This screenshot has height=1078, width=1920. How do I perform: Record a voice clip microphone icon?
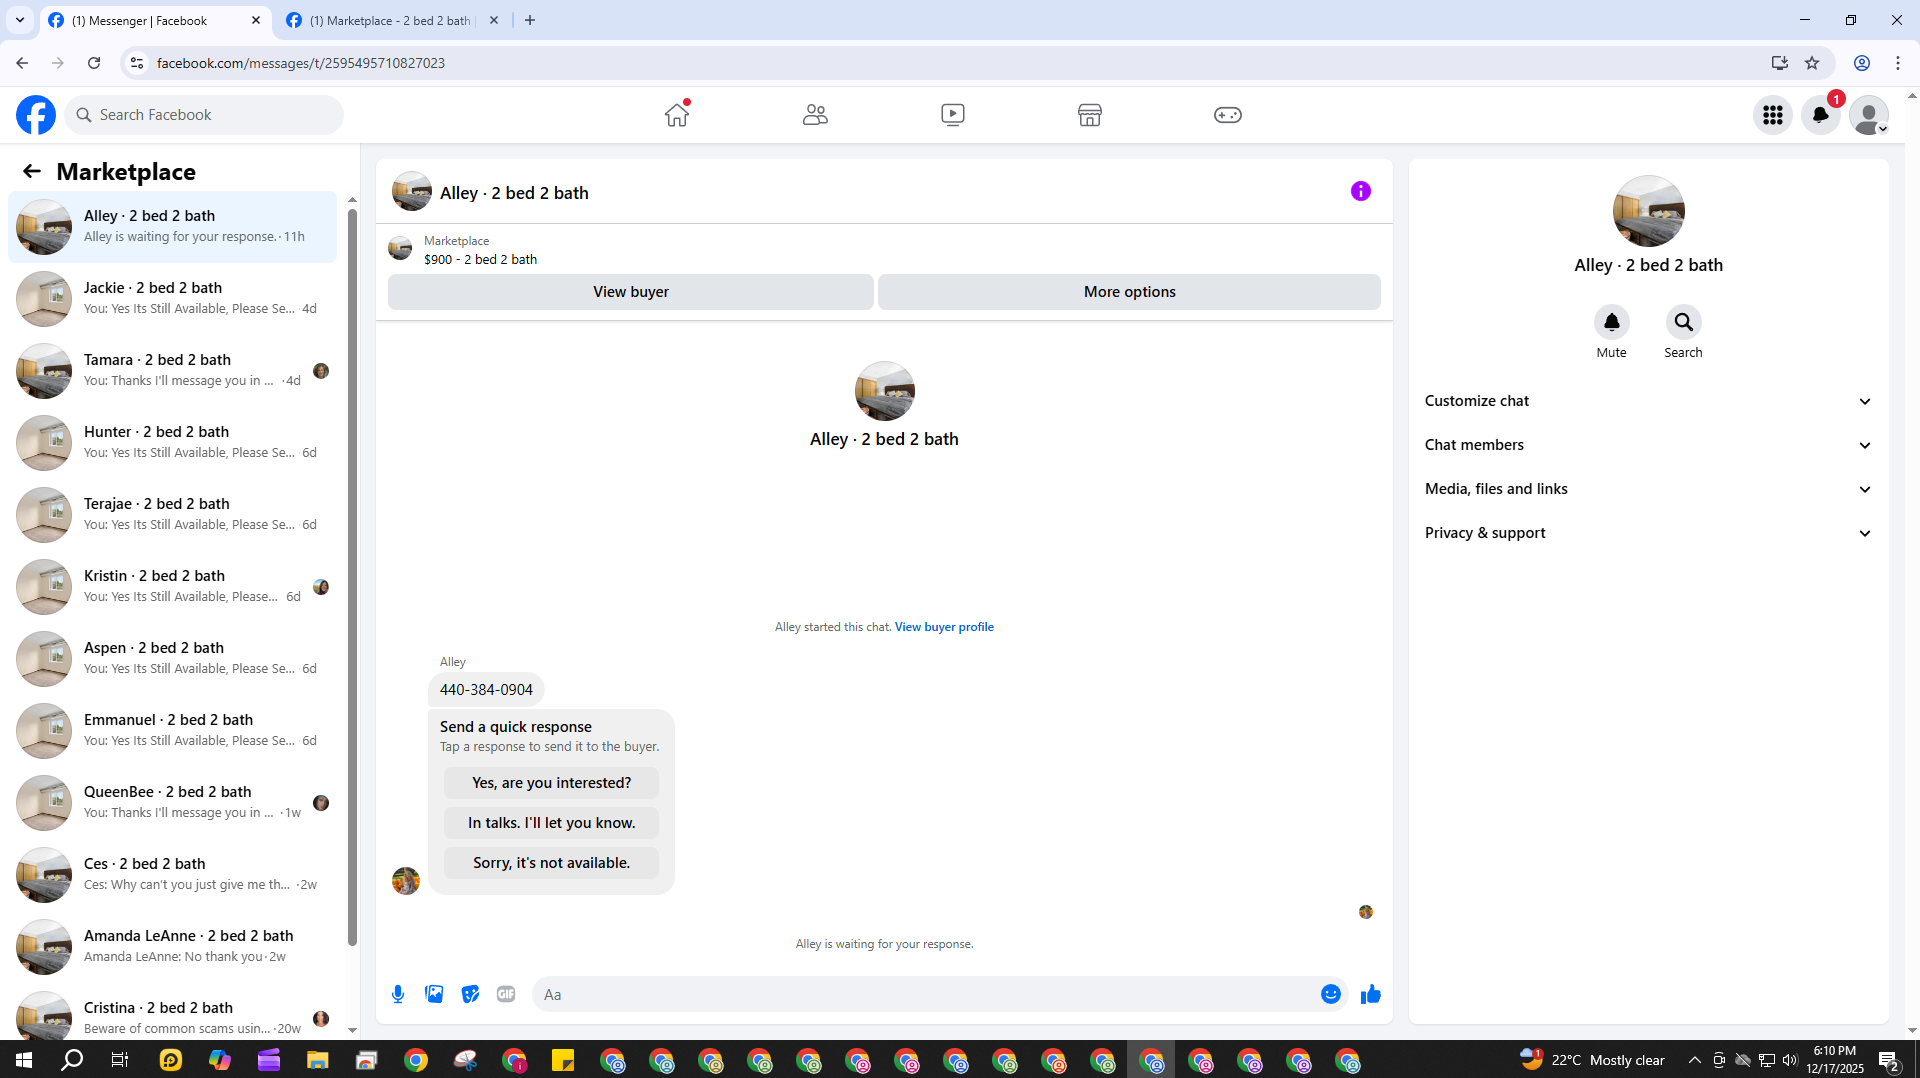398,994
